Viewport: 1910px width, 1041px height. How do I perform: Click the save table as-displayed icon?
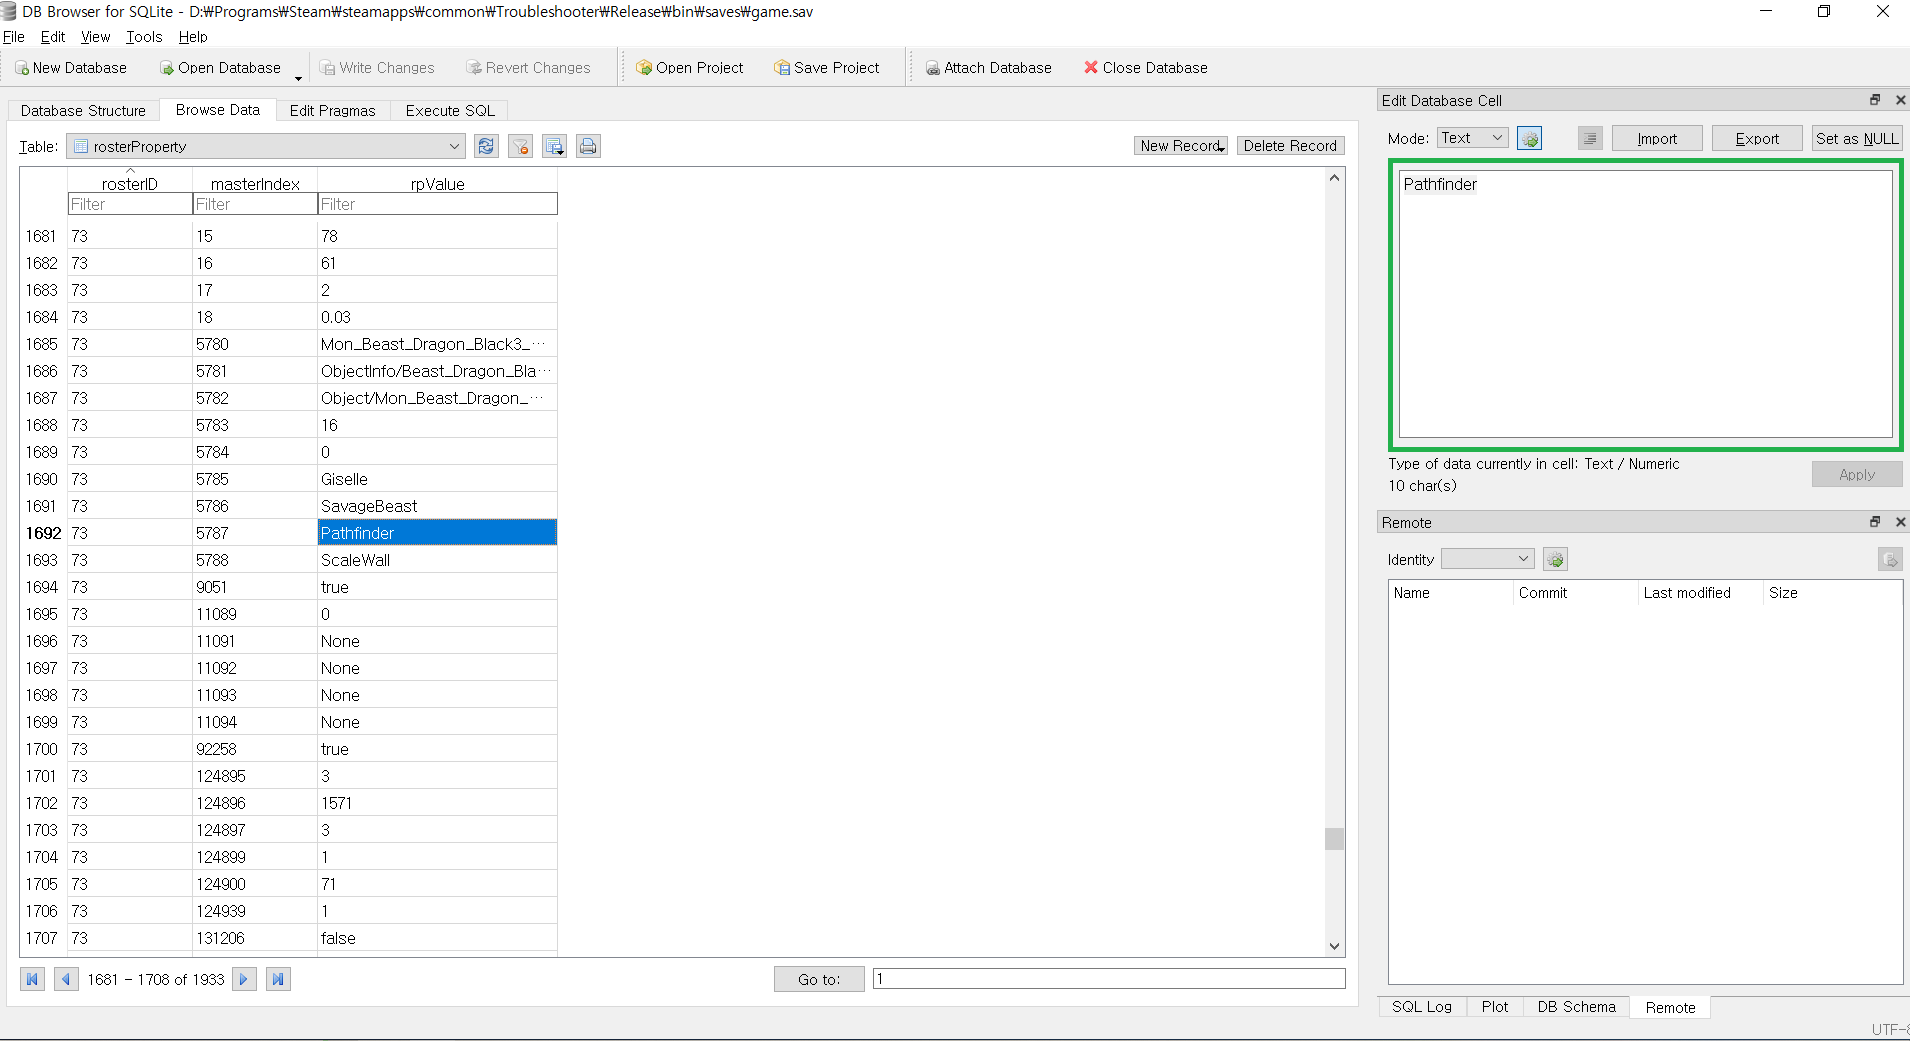click(x=555, y=146)
